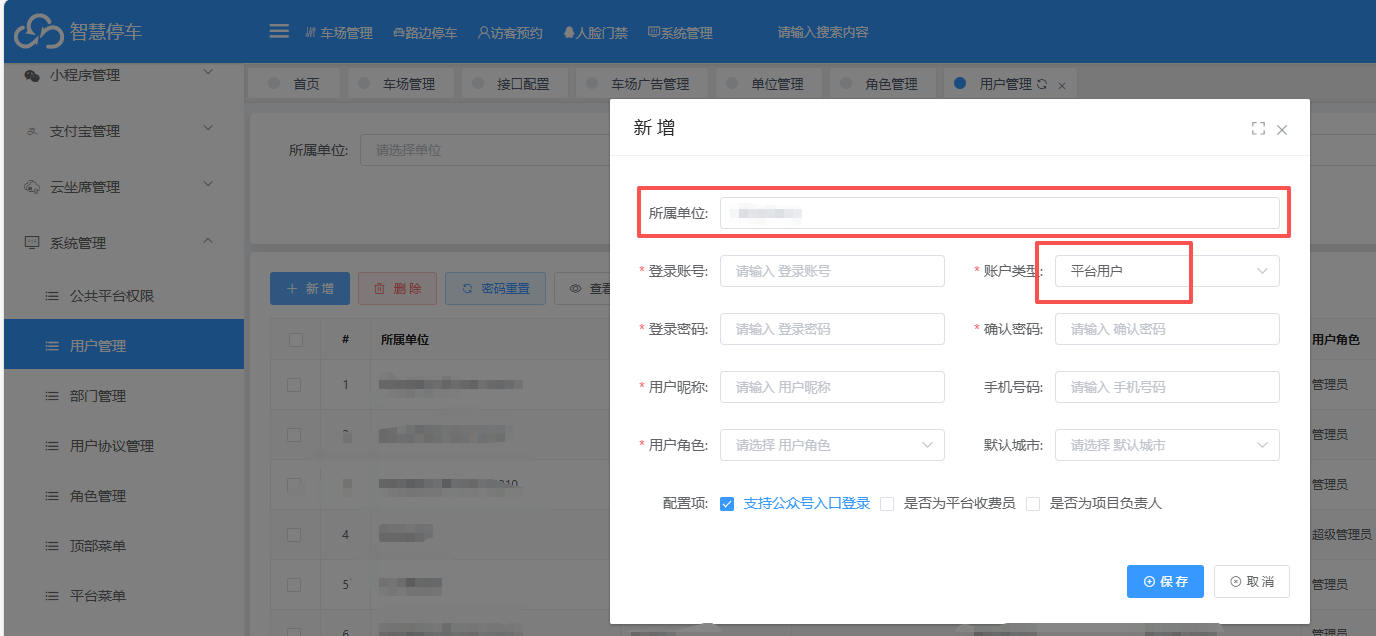This screenshot has width=1376, height=636.
Task: Click the 密码重置 button
Action: tap(495, 289)
